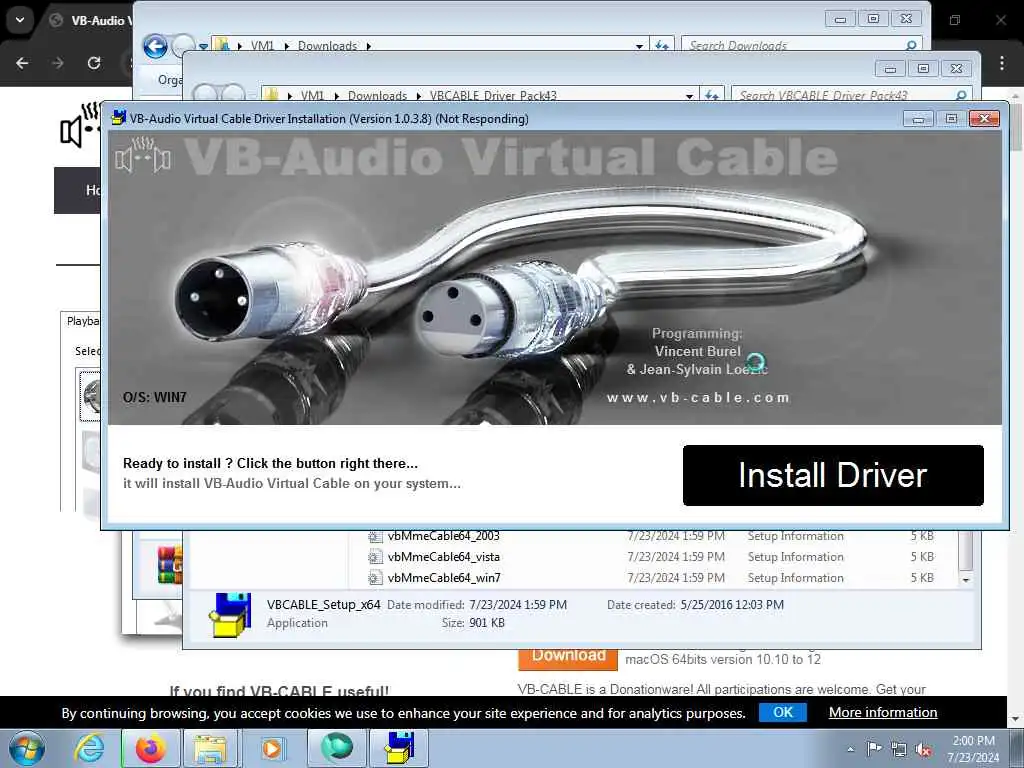Screen dimensions: 1024x768
Task: Click VB-Cable setup floppy icon on taskbar
Action: pos(399,748)
